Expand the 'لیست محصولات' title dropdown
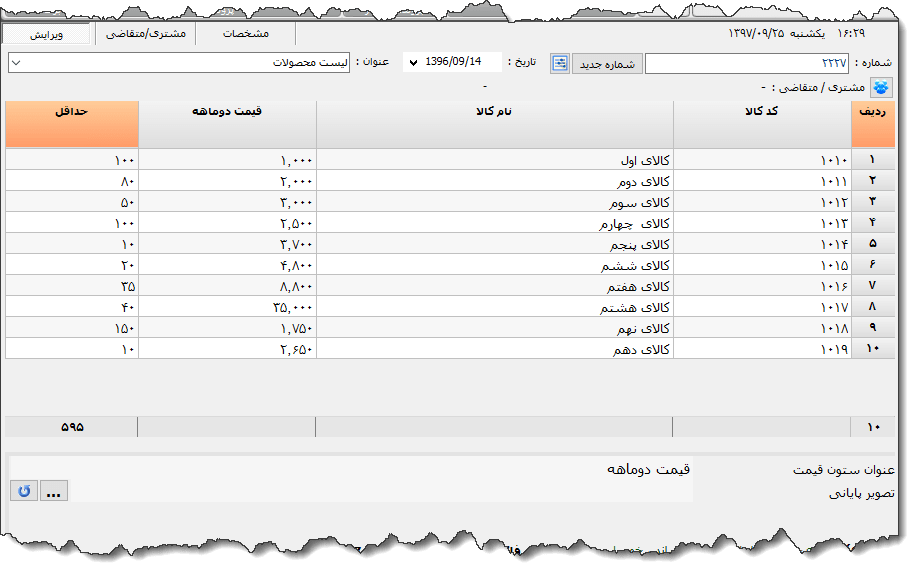The width and height of the screenshot is (908, 563). [16, 63]
